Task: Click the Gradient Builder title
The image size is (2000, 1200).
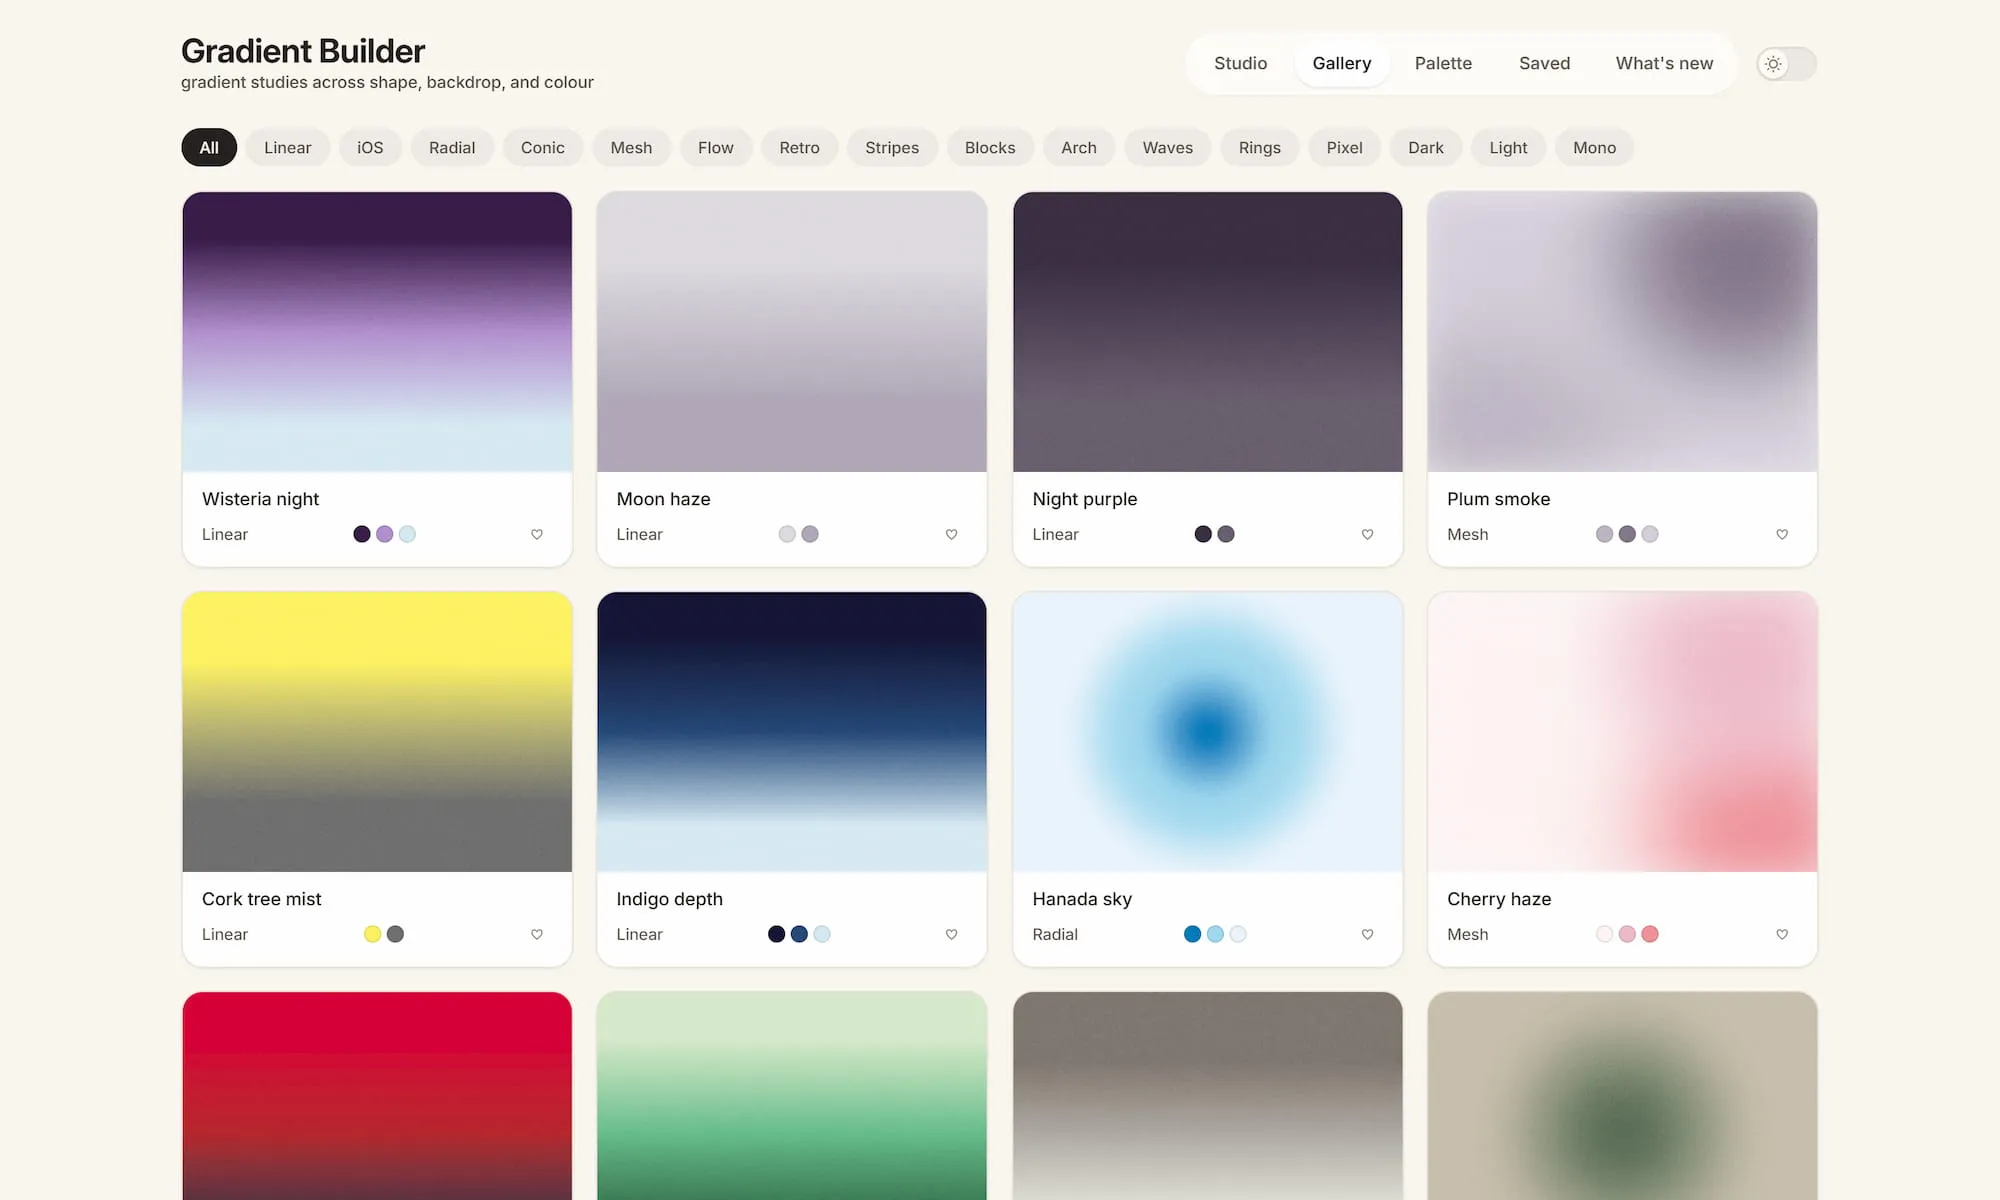Action: click(303, 51)
